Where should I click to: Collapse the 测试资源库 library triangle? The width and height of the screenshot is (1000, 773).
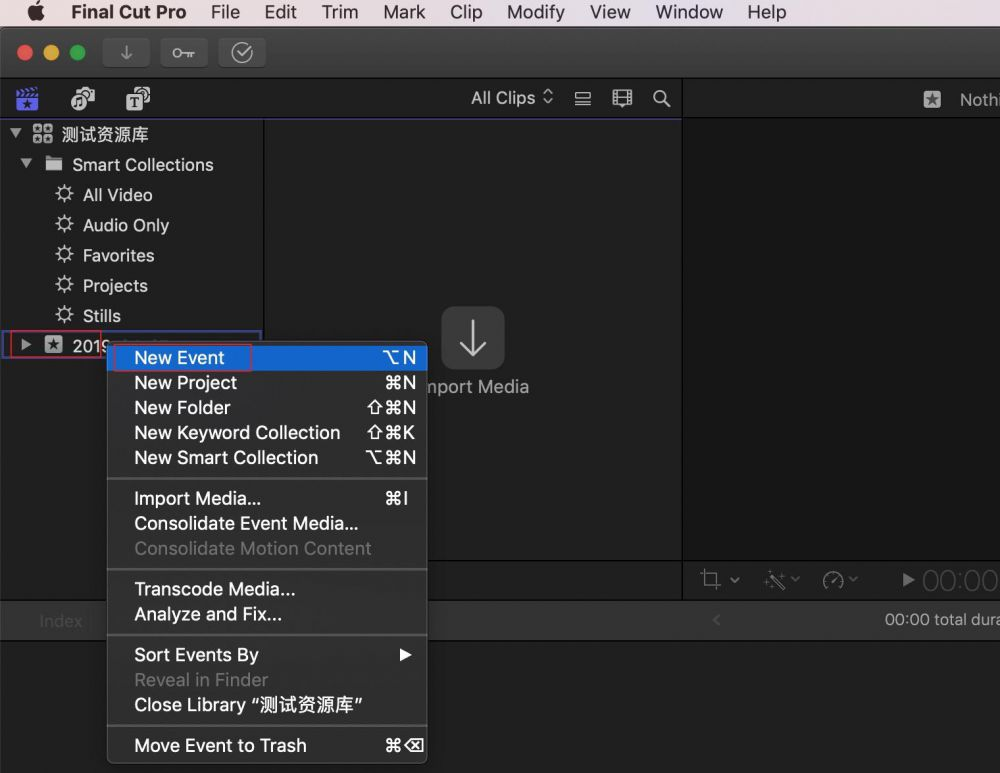tap(16, 133)
